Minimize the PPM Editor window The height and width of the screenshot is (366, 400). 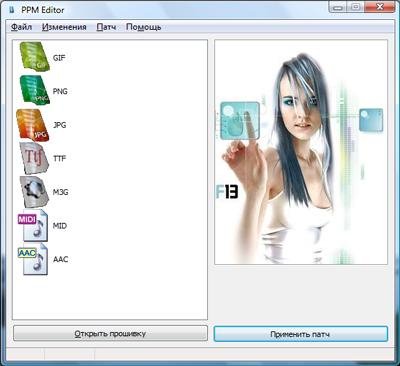(x=338, y=7)
